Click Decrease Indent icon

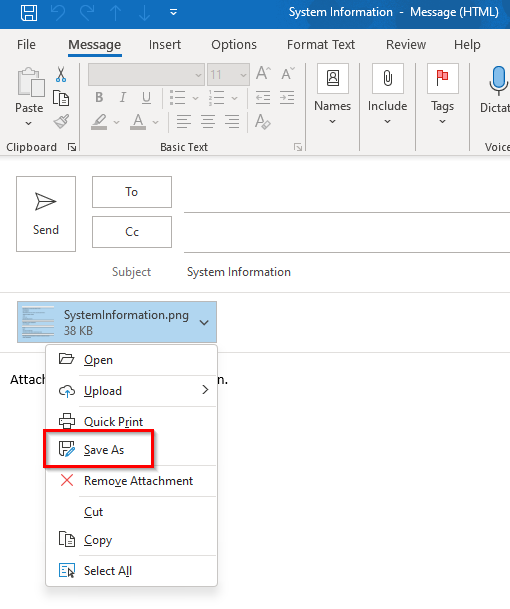pos(263,97)
